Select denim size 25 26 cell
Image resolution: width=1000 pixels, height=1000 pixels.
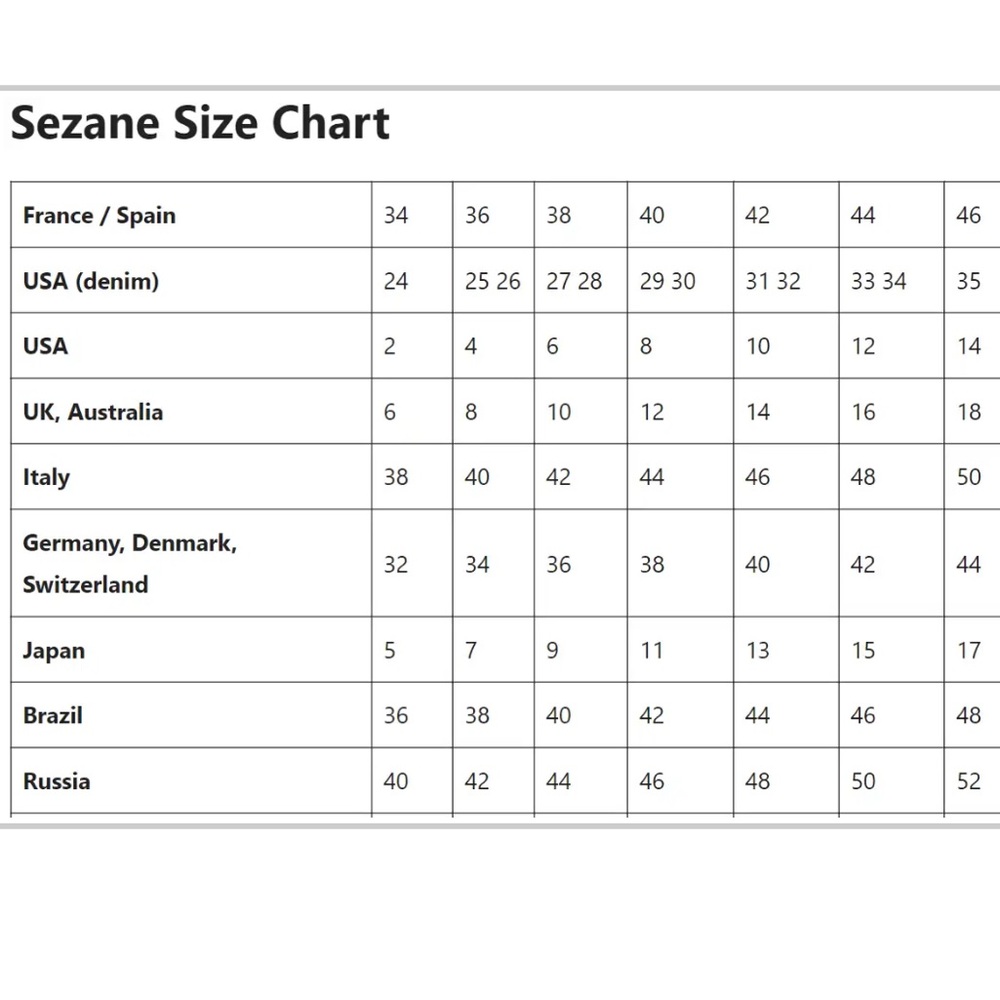pos(493,282)
